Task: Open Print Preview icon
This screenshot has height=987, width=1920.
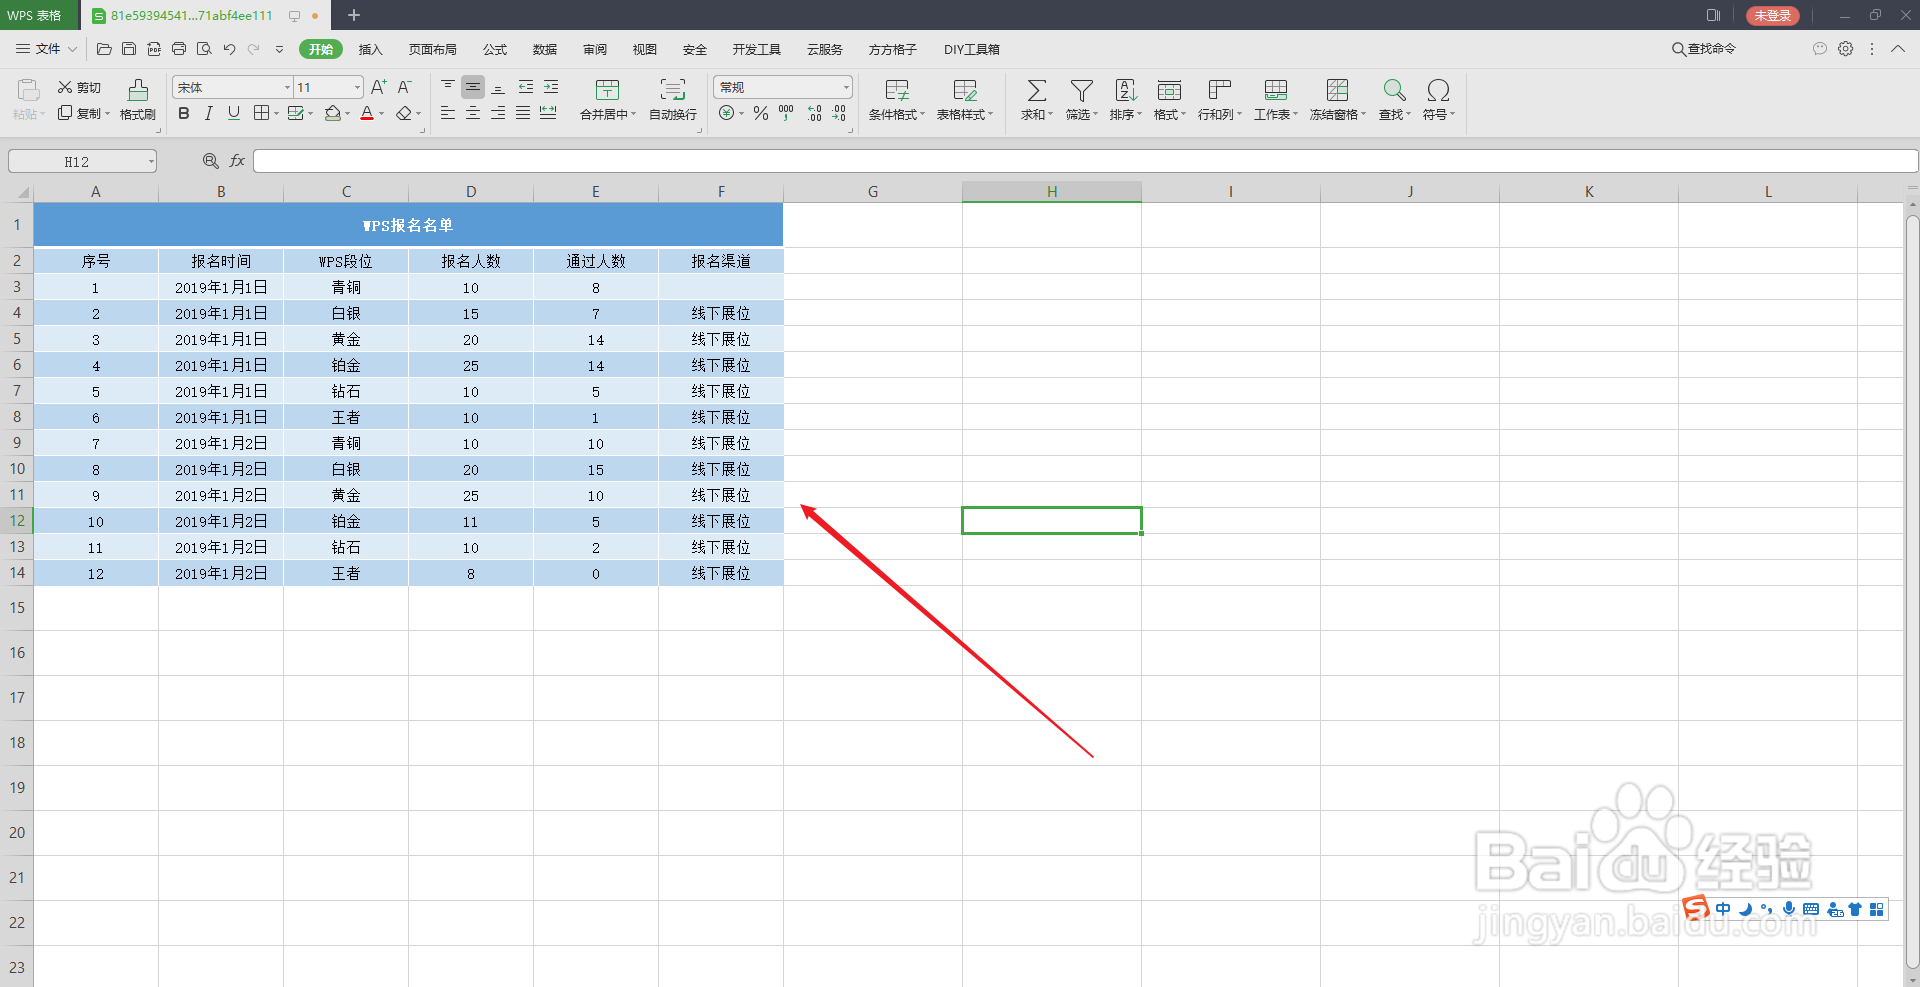Action: pos(204,49)
